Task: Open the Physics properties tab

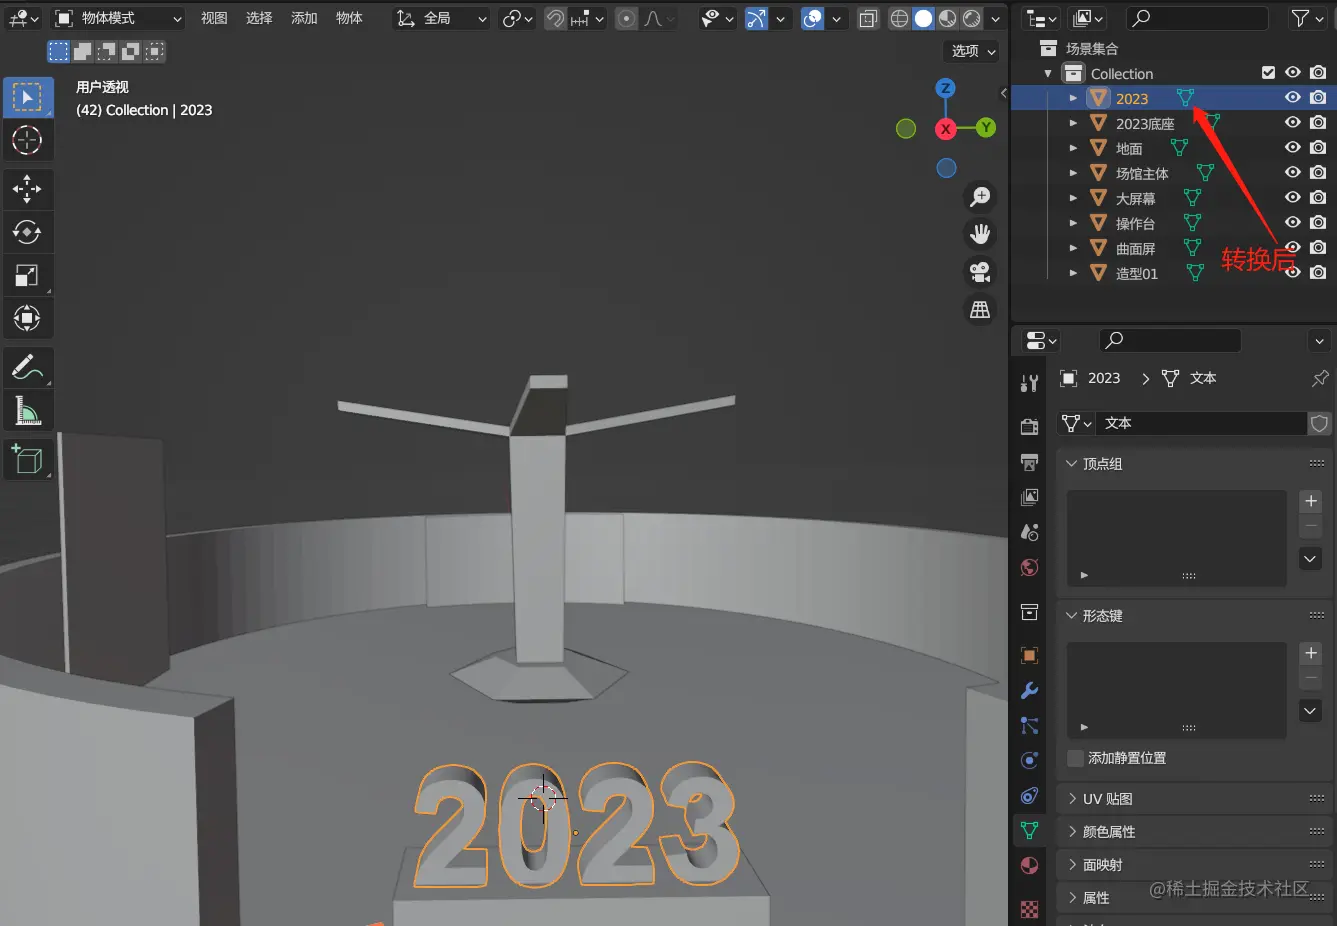Action: (x=1029, y=760)
